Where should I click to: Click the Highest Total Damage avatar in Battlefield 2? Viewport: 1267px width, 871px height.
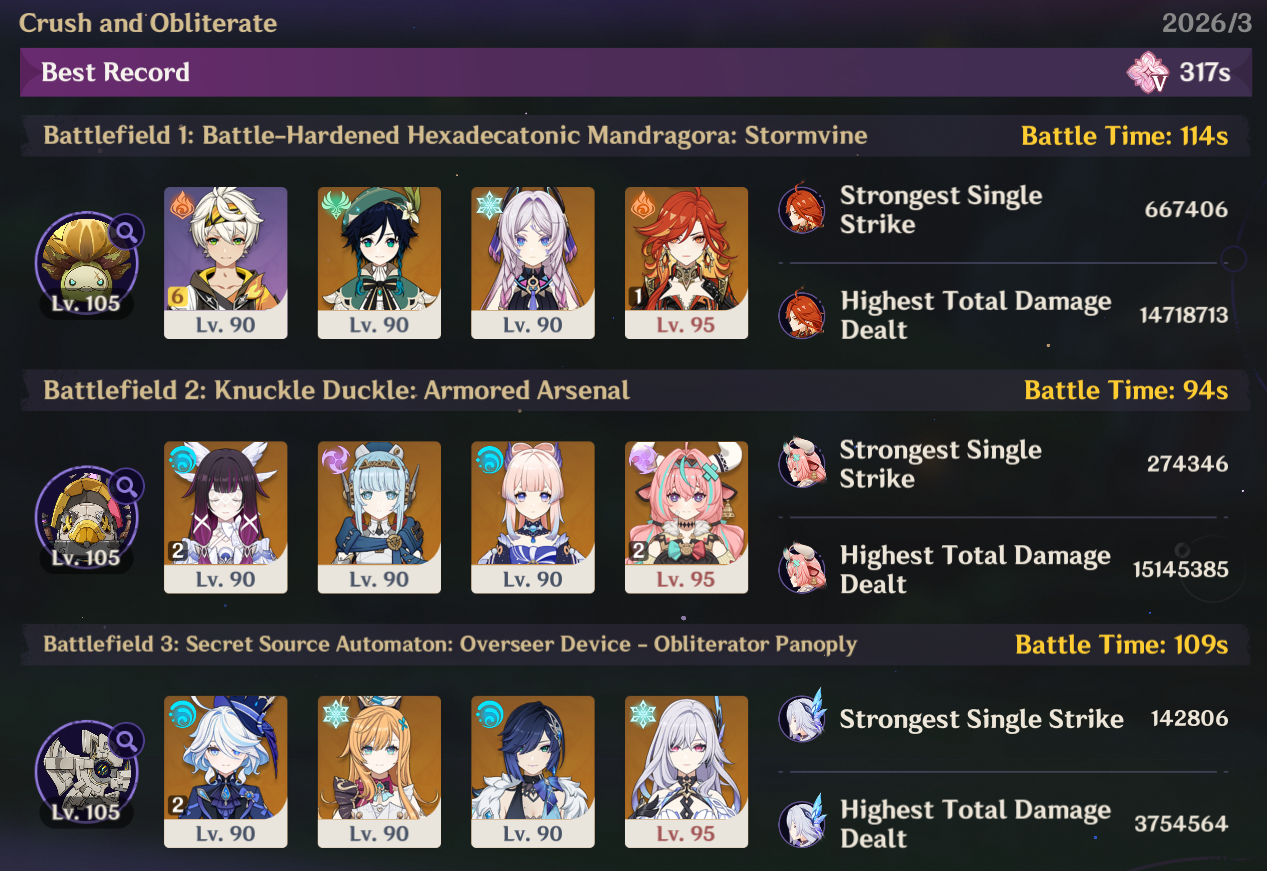[x=802, y=570]
